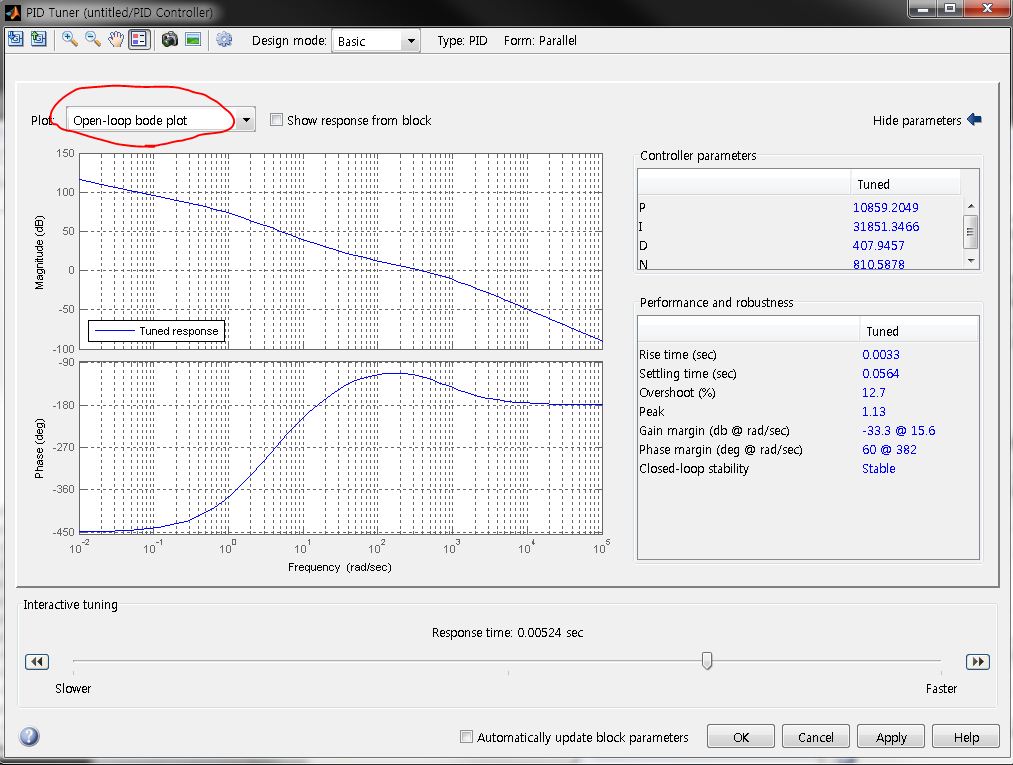This screenshot has height=765, width=1013.
Task: Click the second toolbar icon with green up arrow
Action: tap(39, 39)
